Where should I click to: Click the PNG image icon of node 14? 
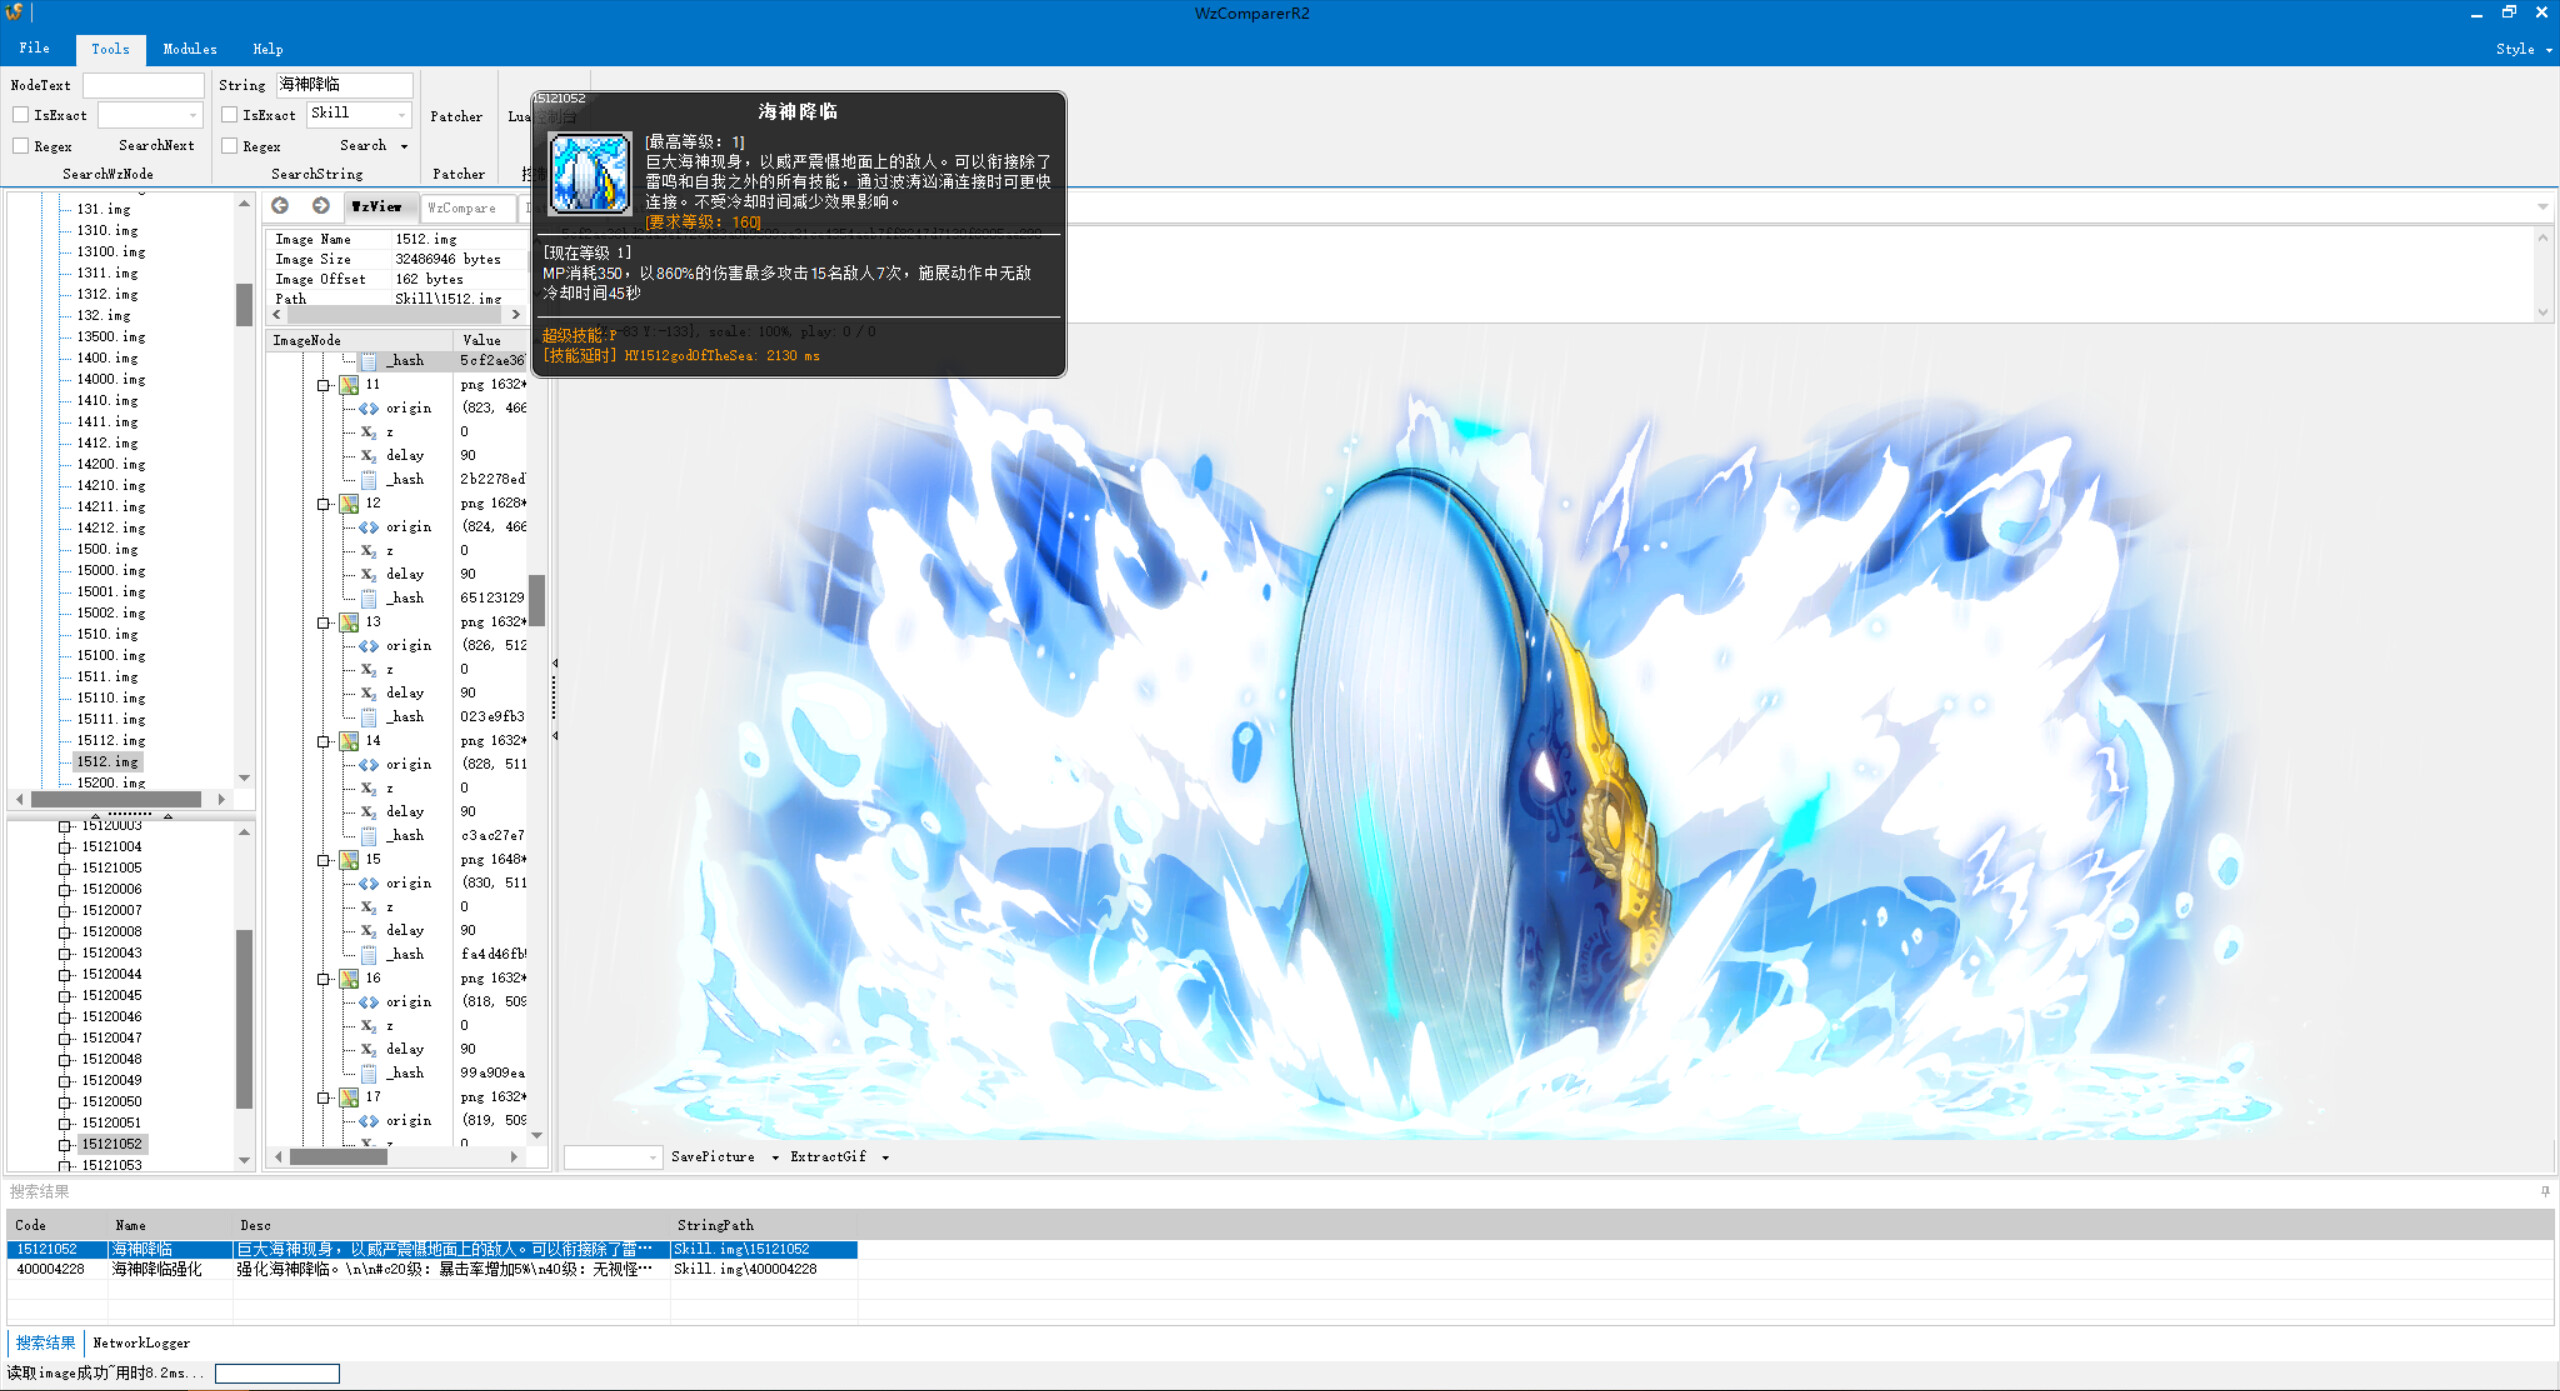(x=348, y=741)
